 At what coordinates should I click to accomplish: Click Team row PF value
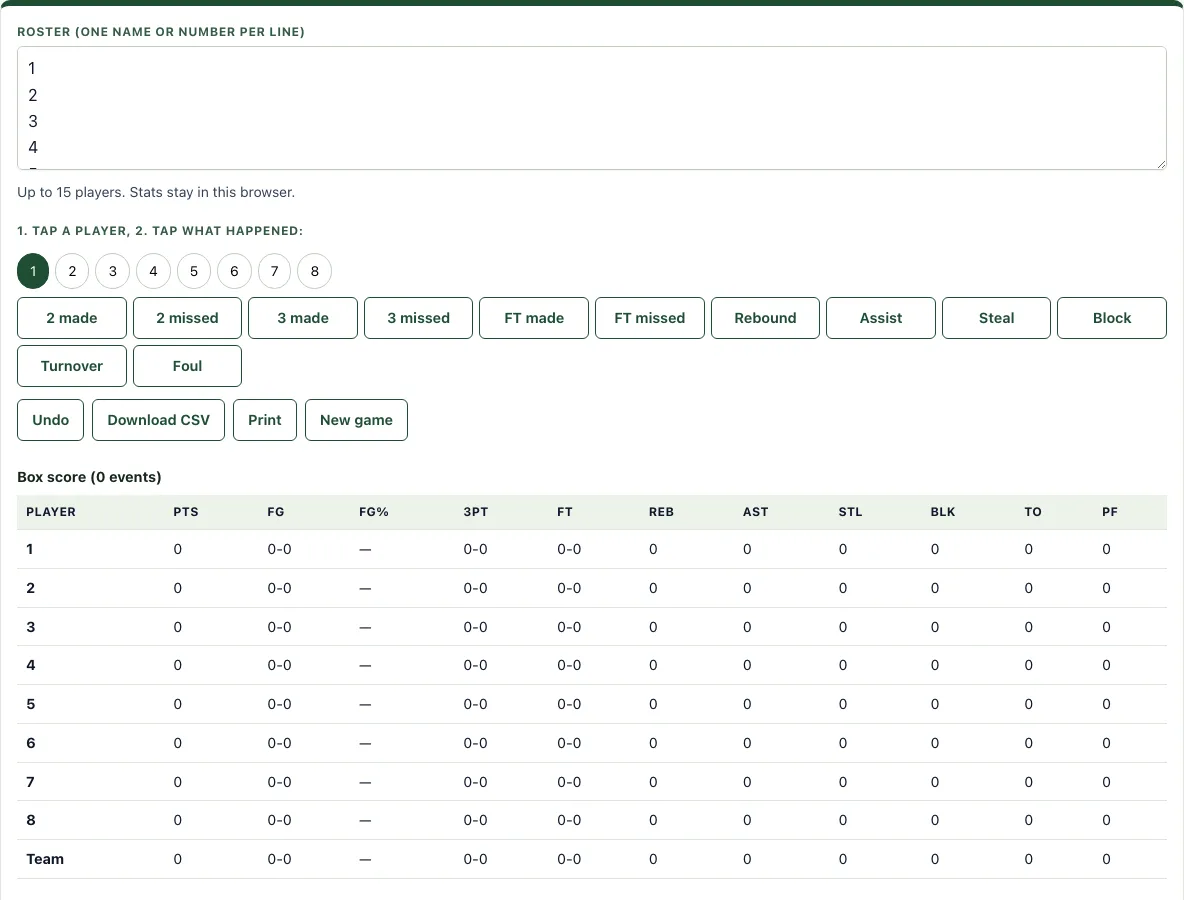click(1106, 859)
